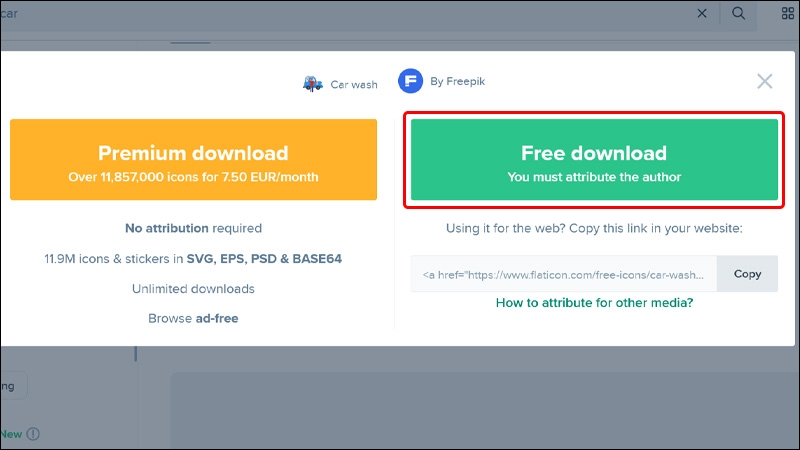Copy the attribution link with the Copy button

pos(747,274)
